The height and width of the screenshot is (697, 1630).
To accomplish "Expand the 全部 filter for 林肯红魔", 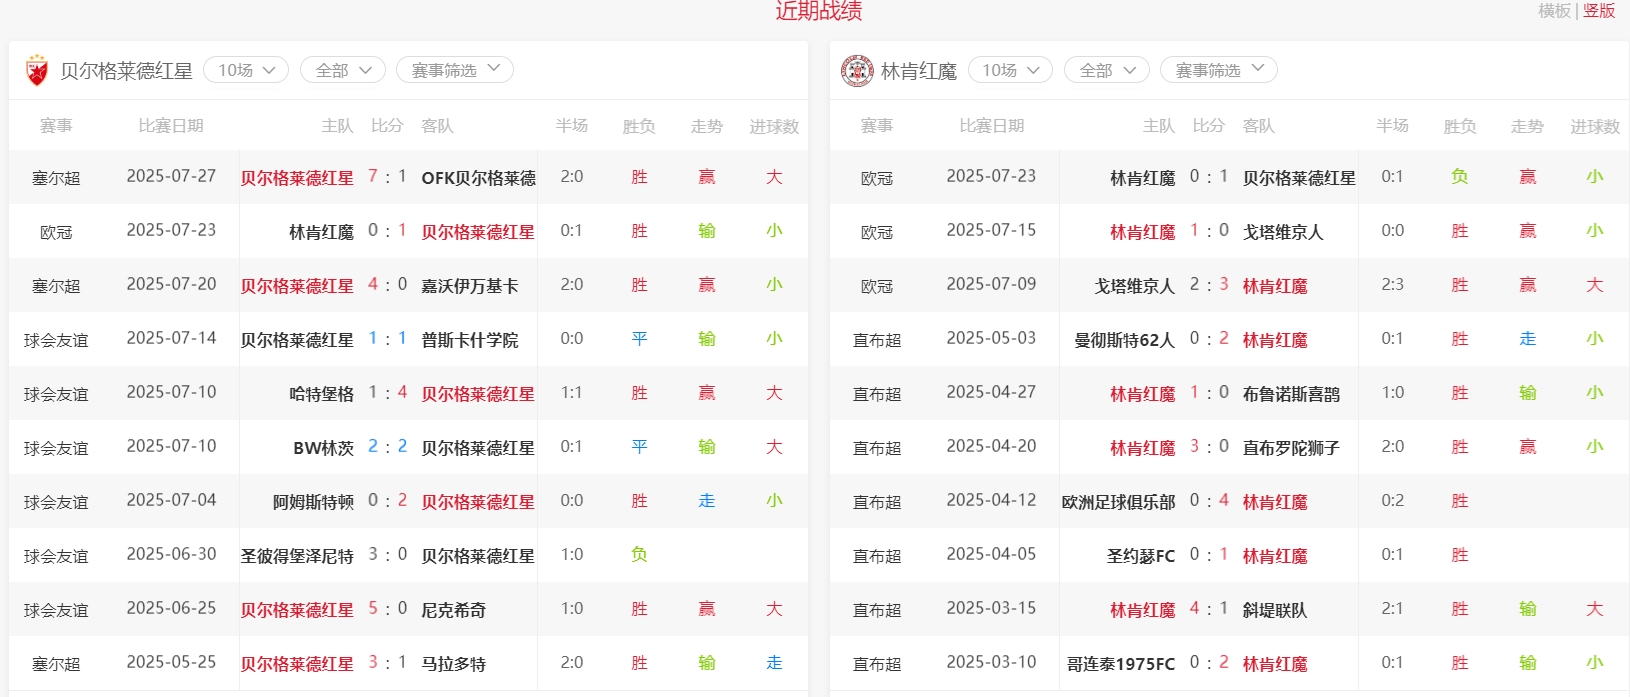I will point(1107,70).
